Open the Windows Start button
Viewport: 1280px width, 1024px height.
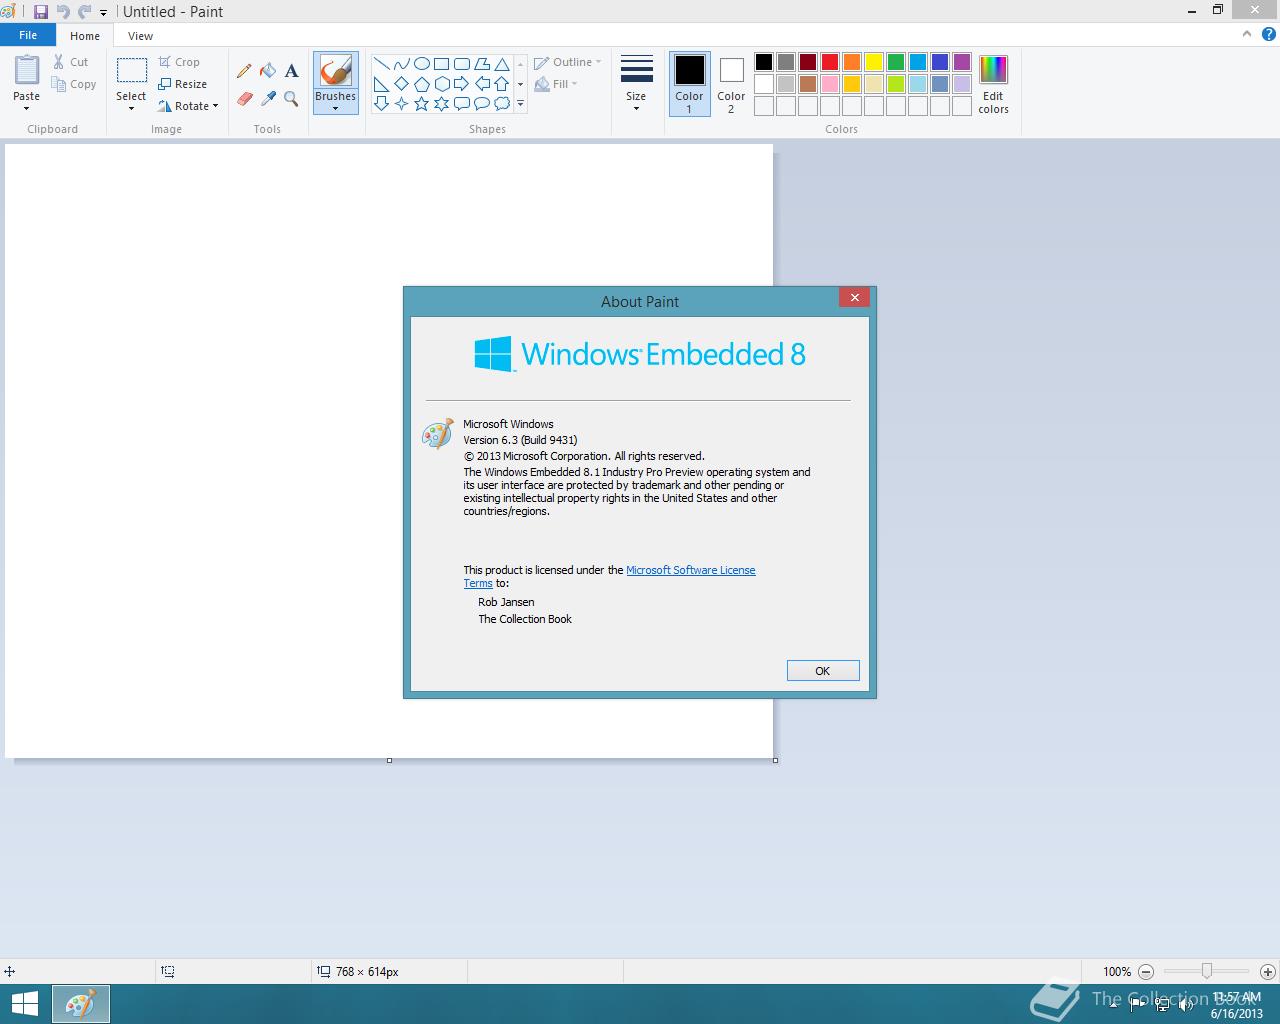coord(24,1004)
